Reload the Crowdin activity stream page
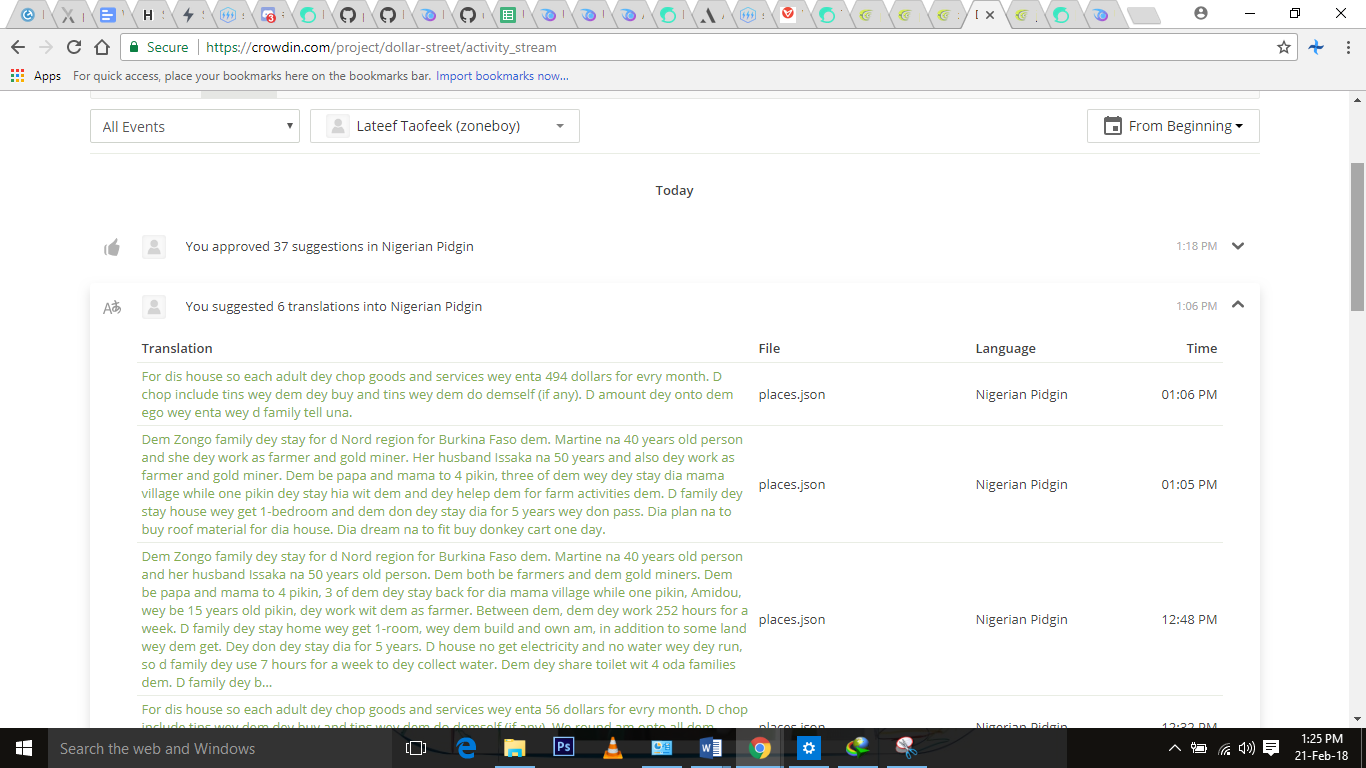Screen dimensions: 1366x768 click(73, 47)
